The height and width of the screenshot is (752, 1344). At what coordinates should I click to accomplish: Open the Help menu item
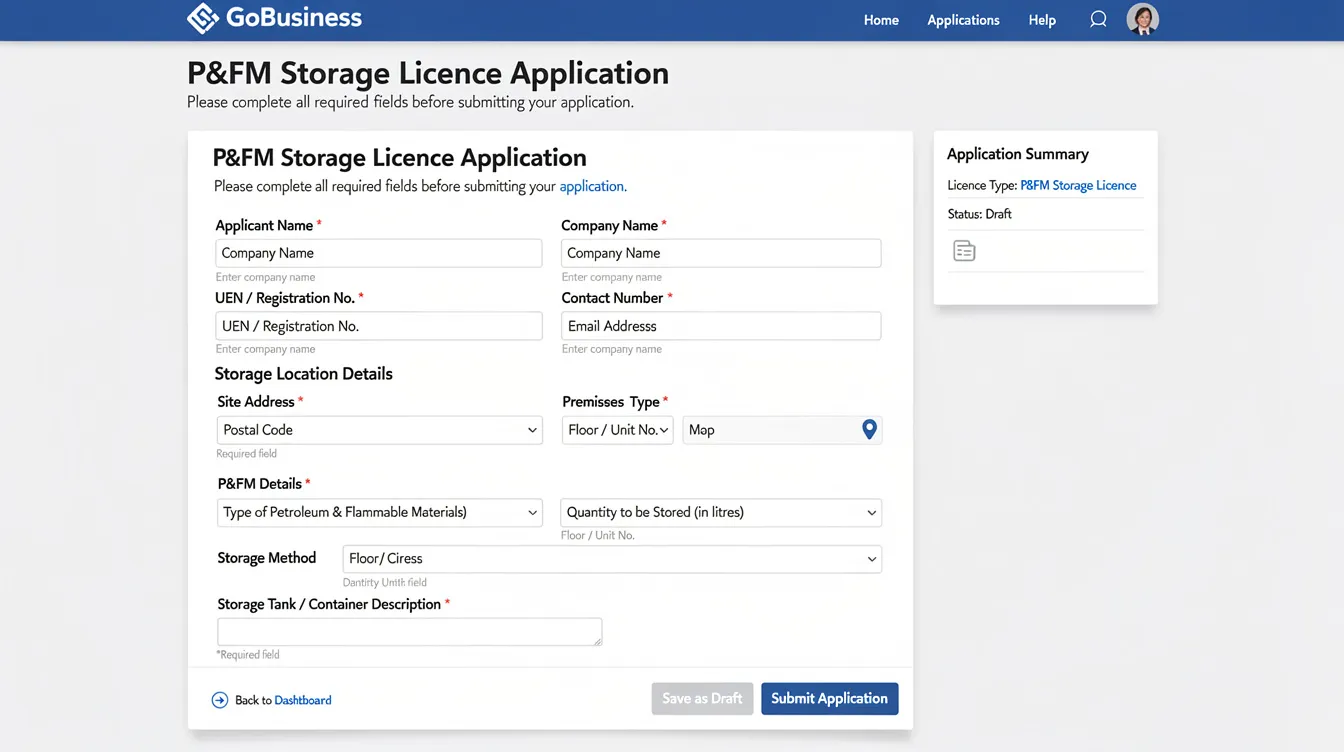point(1042,20)
